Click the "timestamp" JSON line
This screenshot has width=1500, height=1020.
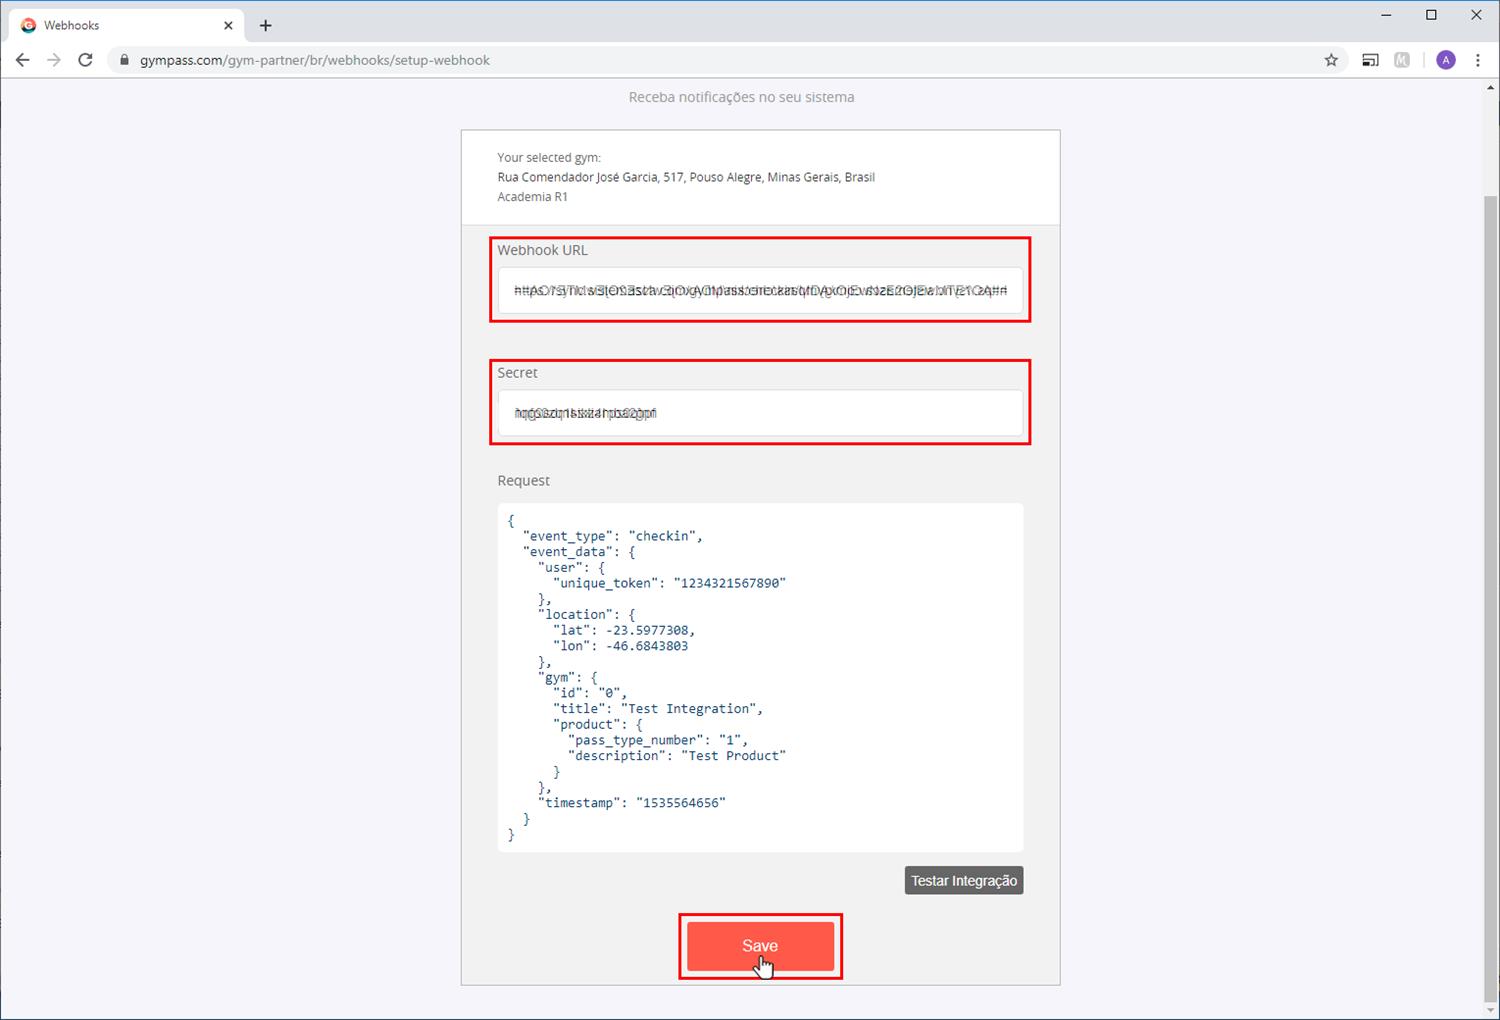(x=631, y=803)
